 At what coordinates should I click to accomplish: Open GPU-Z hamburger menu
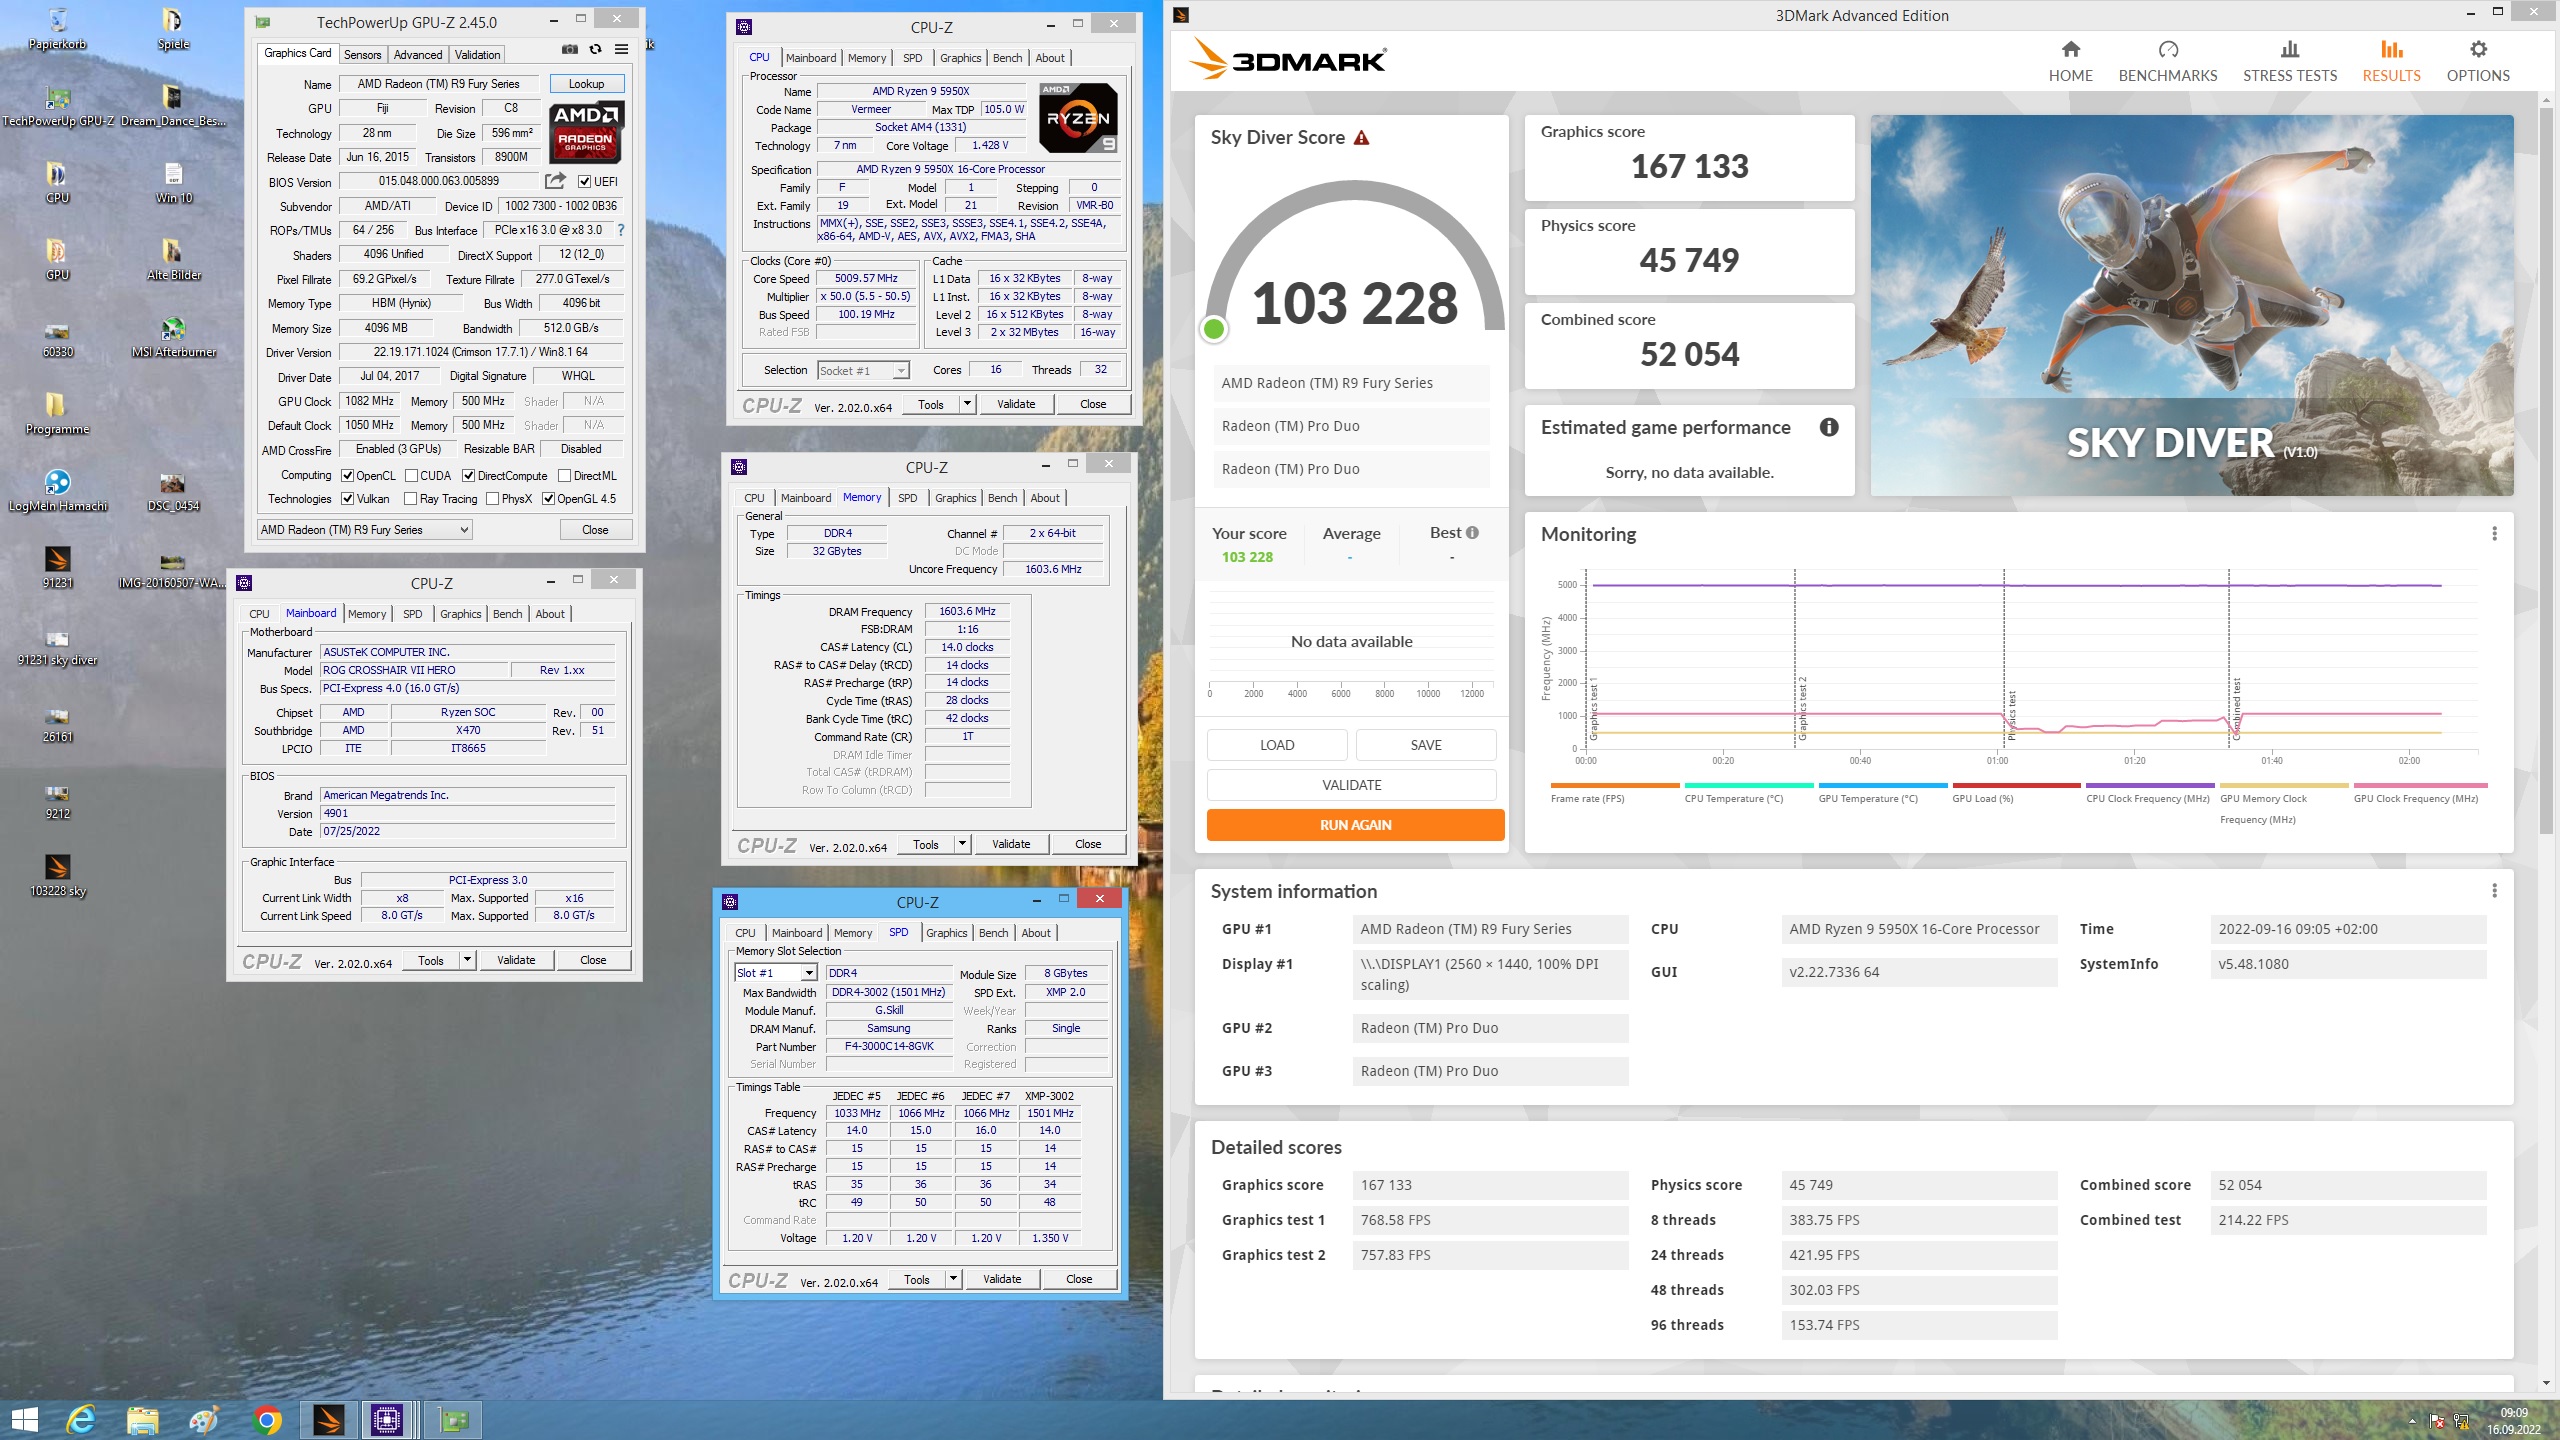622,50
